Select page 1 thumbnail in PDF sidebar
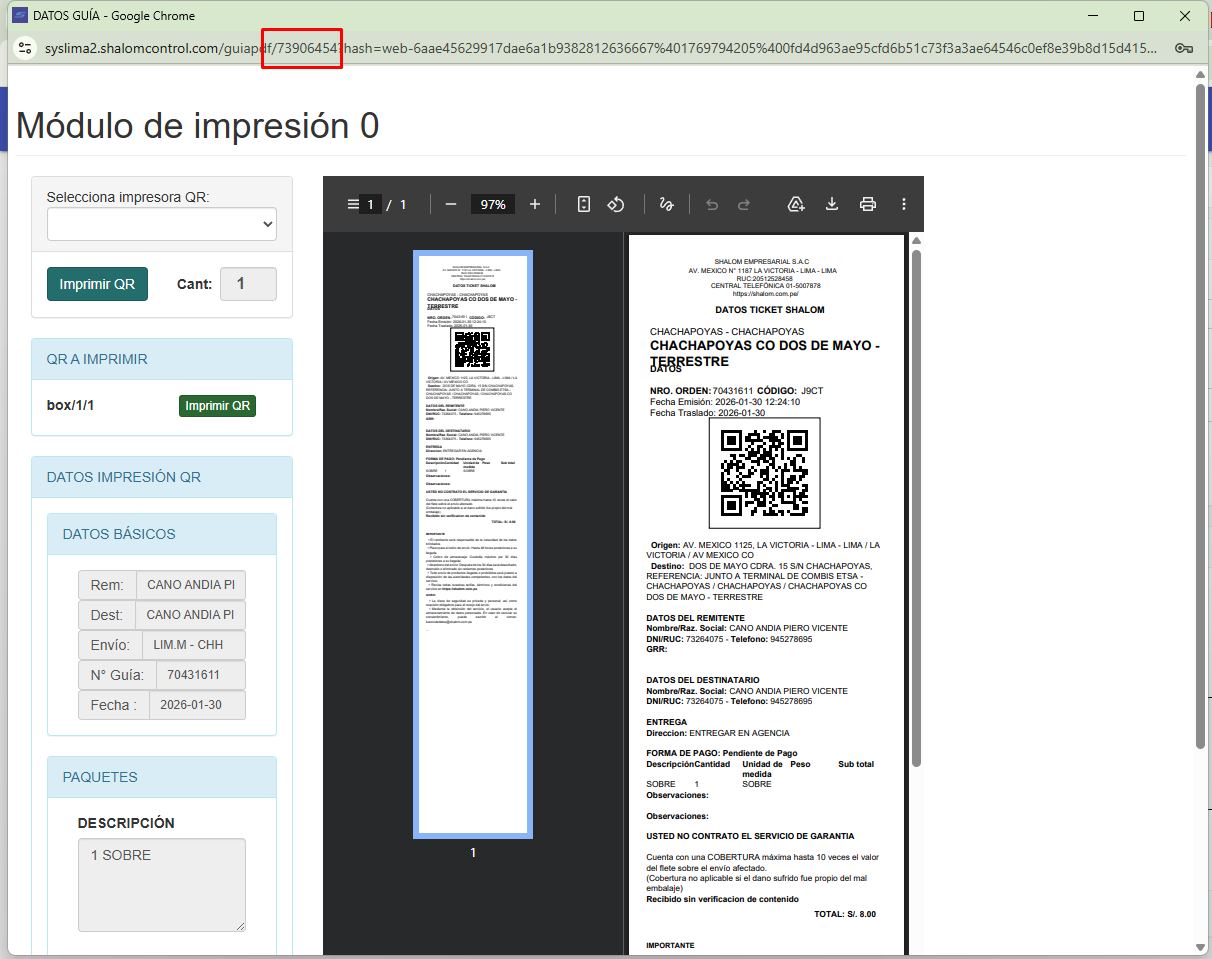1212x959 pixels. [473, 543]
